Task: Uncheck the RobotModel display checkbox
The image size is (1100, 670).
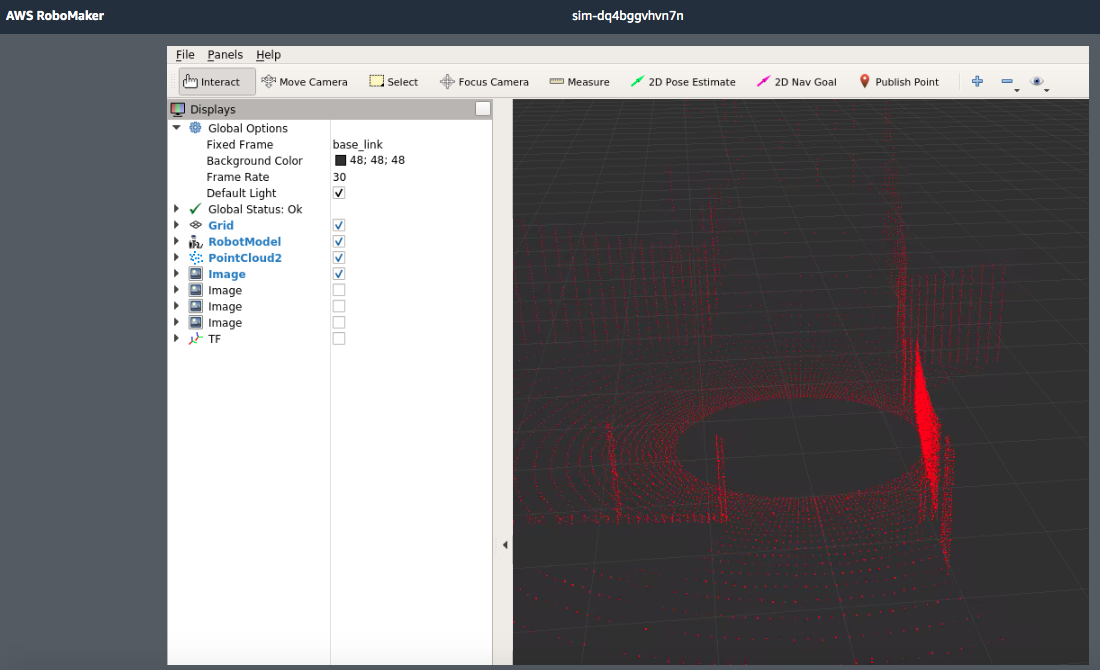Action: pyautogui.click(x=339, y=241)
